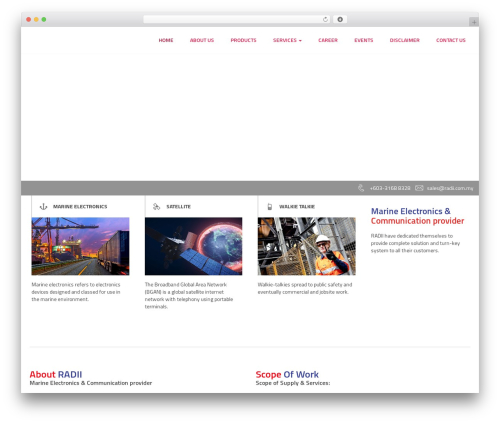Go to the ABOUT US page
Viewport: 500px width, 423px height.
click(x=202, y=40)
